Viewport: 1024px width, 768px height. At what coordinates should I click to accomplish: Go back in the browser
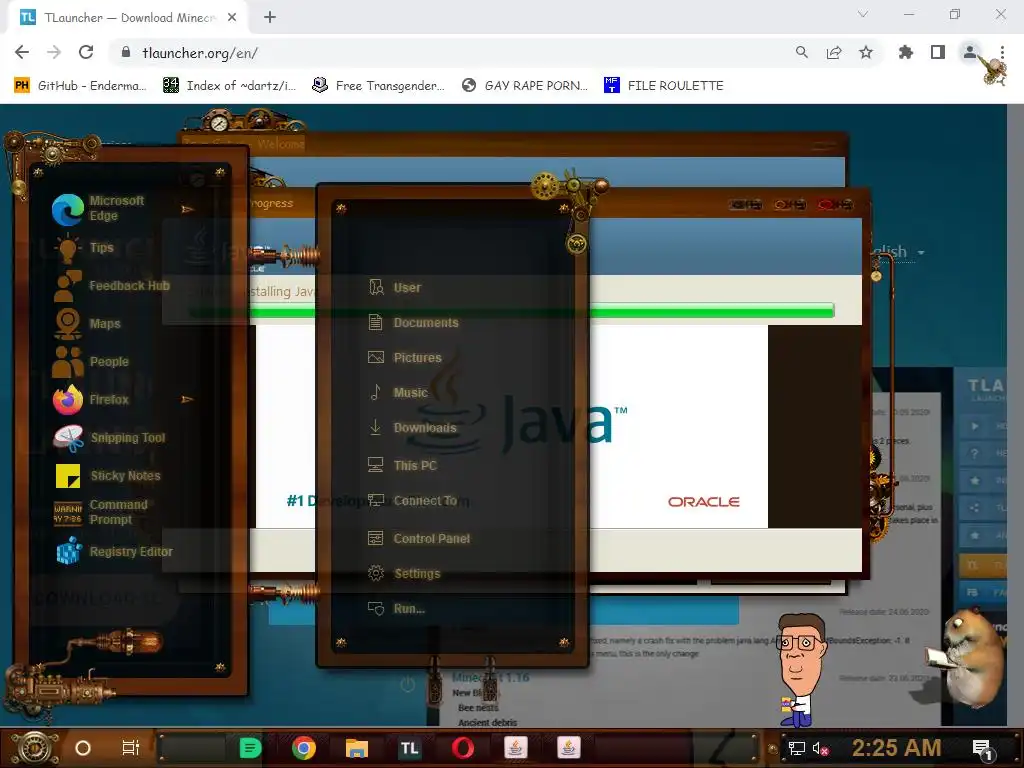22,52
